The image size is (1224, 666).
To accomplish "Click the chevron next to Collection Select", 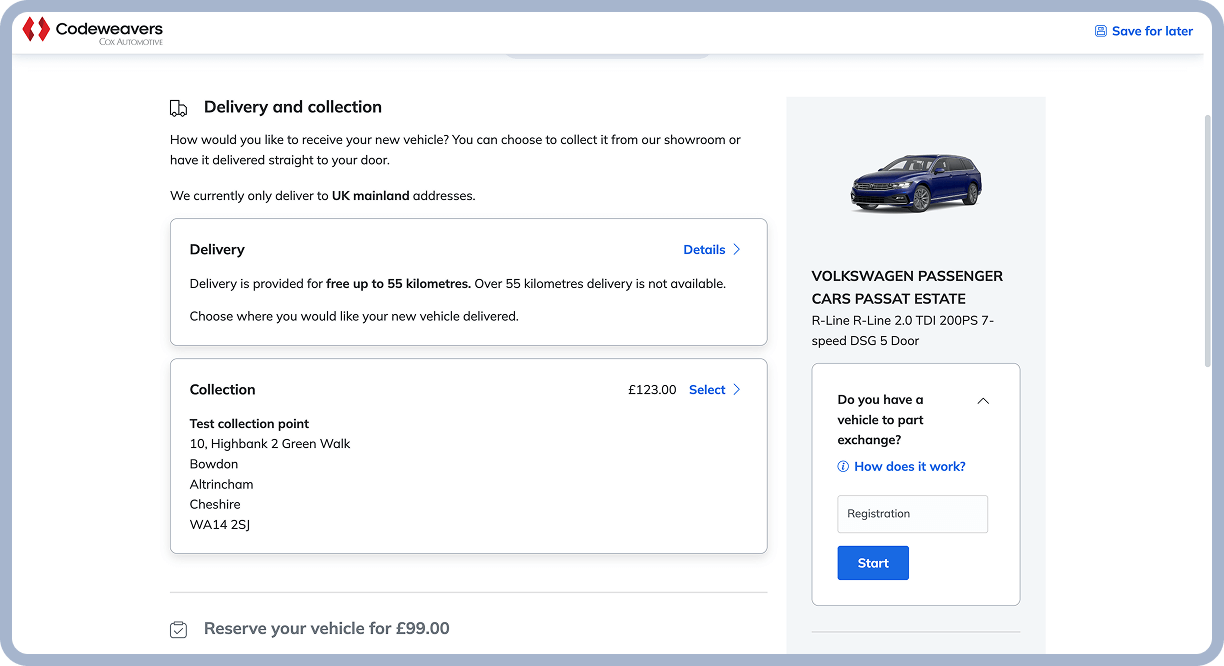I will (x=737, y=390).
